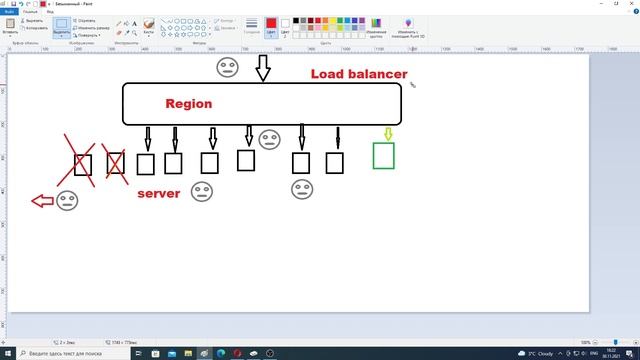Pick the black color swatch
The image size is (640, 360).
(x=296, y=20)
